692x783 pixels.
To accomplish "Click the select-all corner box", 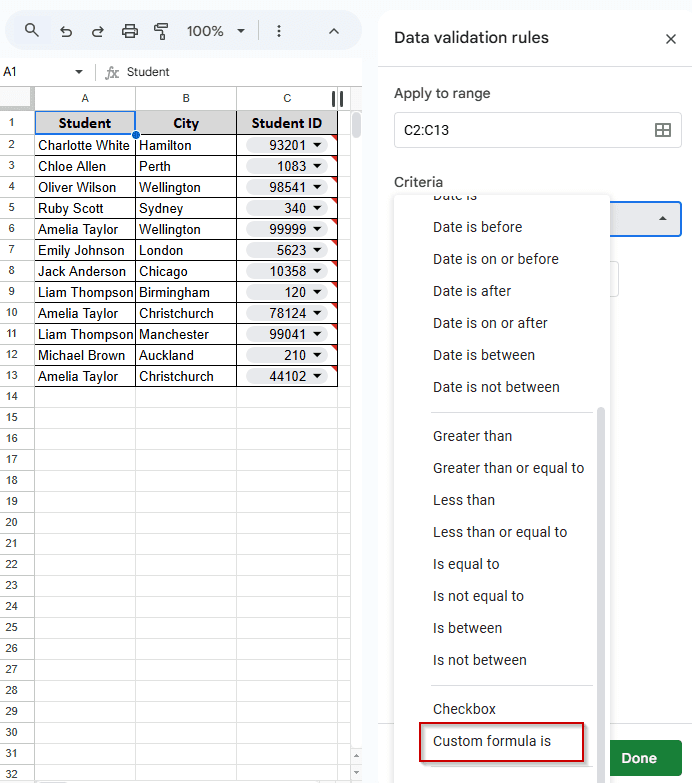I will tap(16, 98).
